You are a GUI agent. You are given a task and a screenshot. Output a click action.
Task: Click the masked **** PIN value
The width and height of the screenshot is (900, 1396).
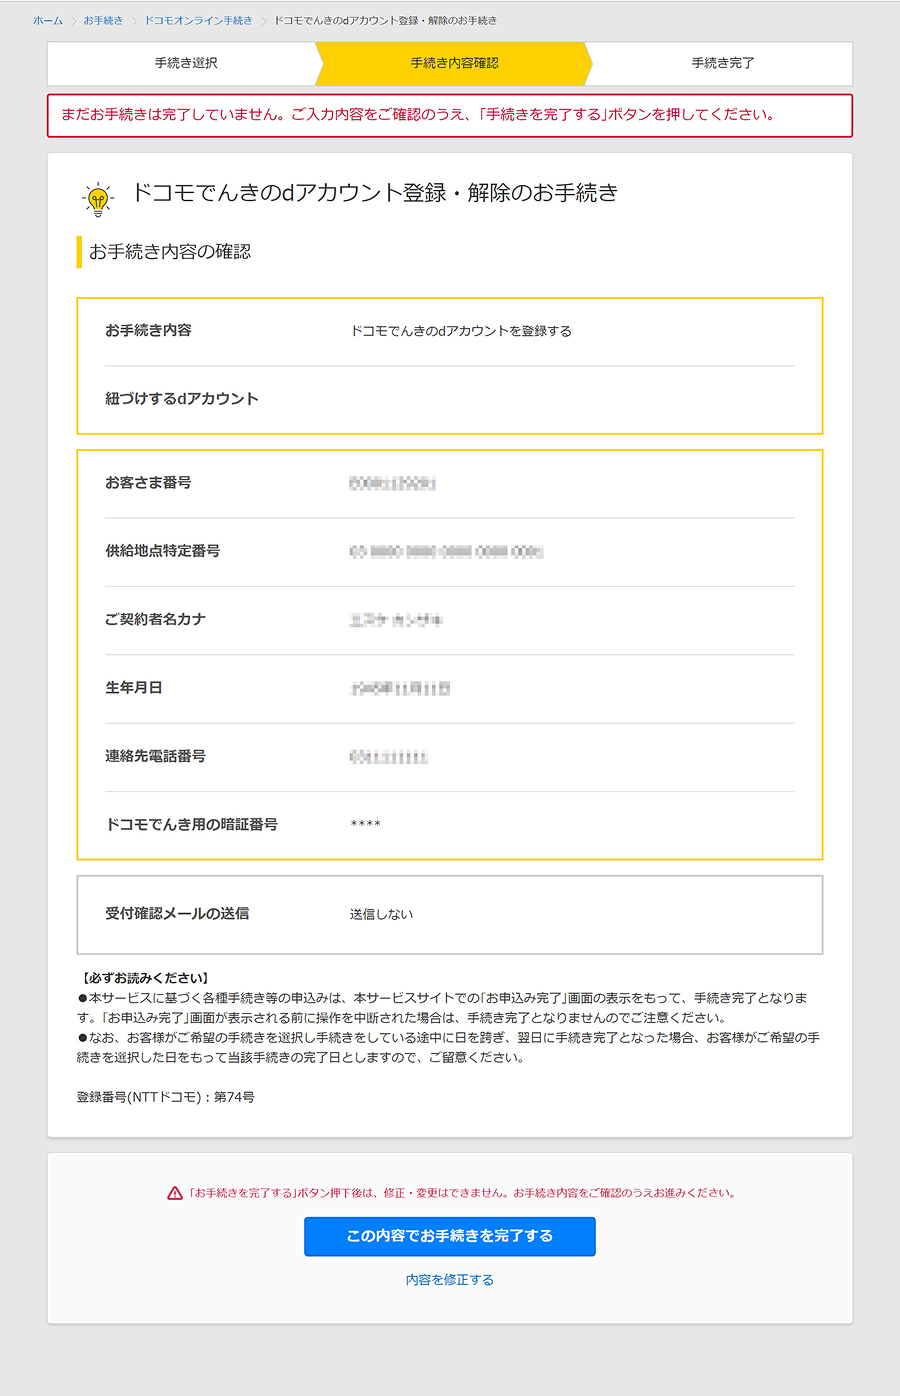coord(365,825)
